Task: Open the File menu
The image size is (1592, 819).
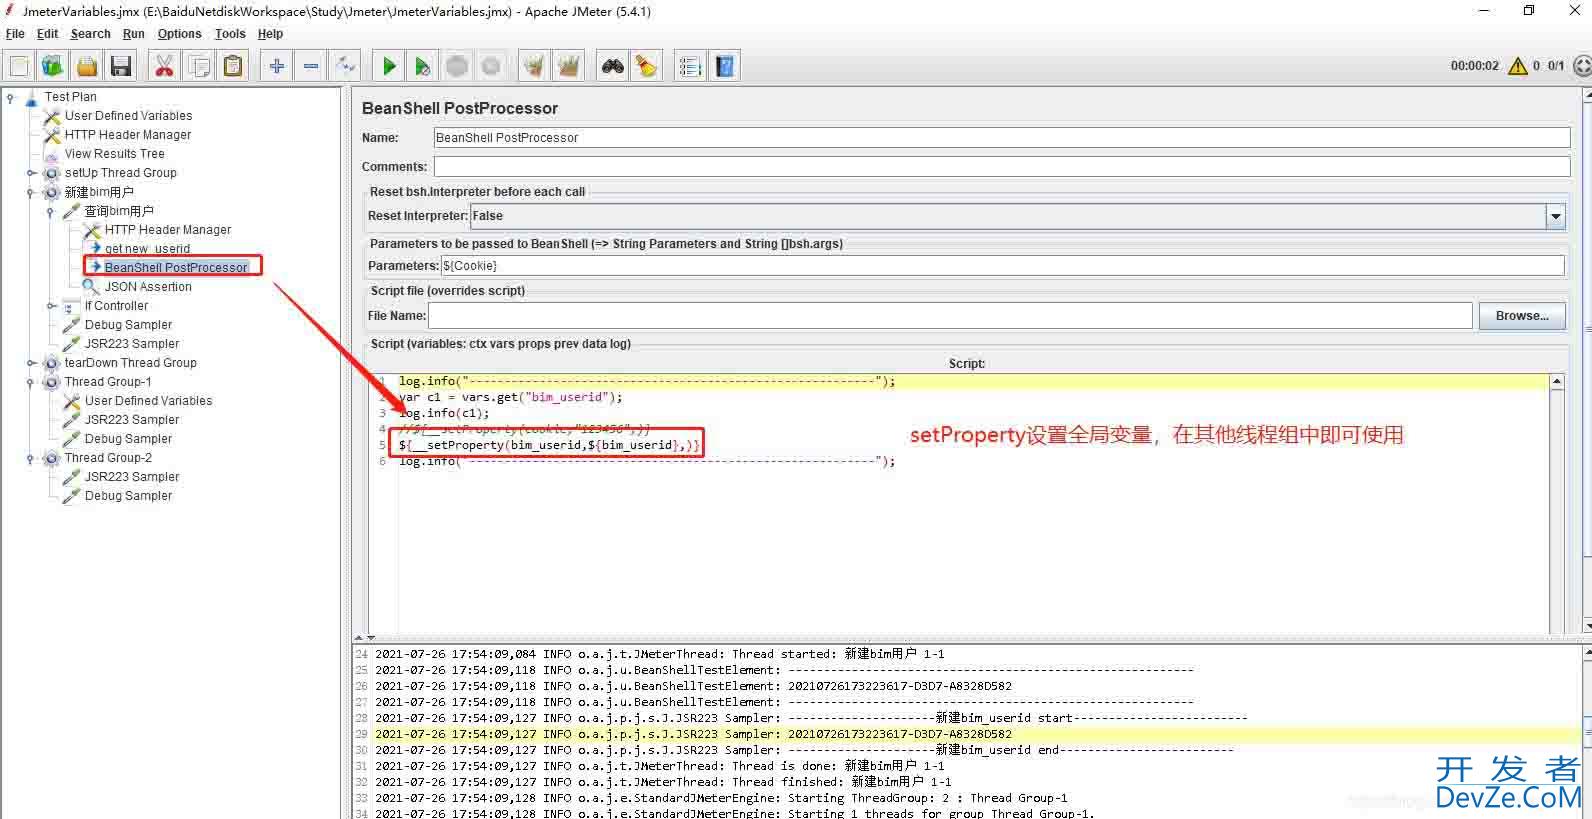Action: [x=15, y=34]
